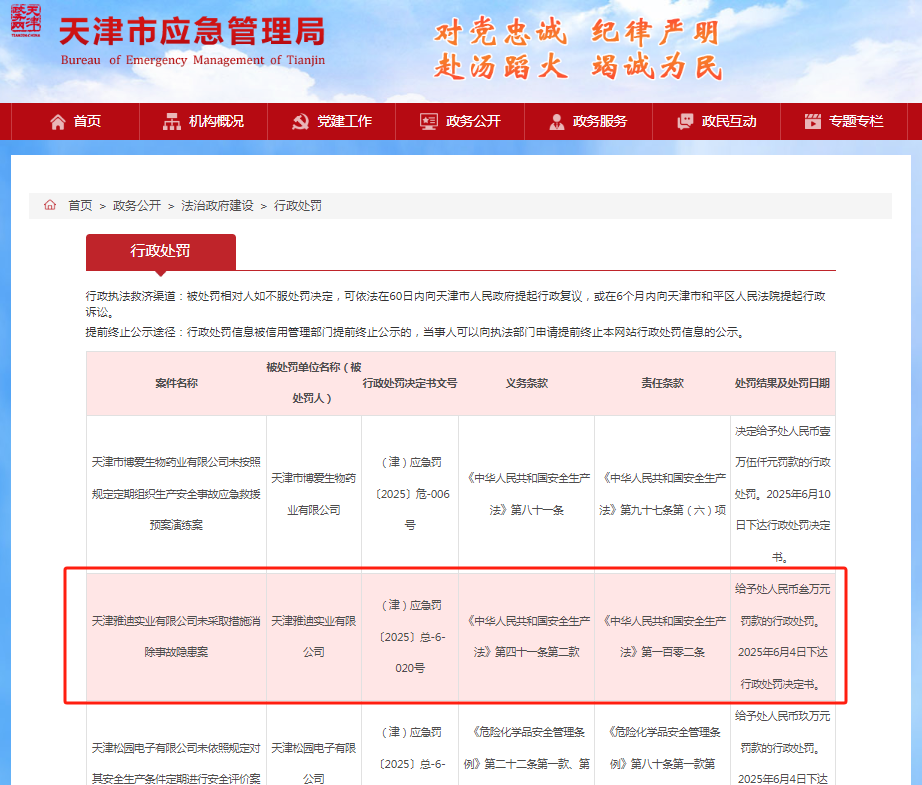
Task: Click Bureau of Emergency Management of Tianjin text
Action: tap(192, 60)
